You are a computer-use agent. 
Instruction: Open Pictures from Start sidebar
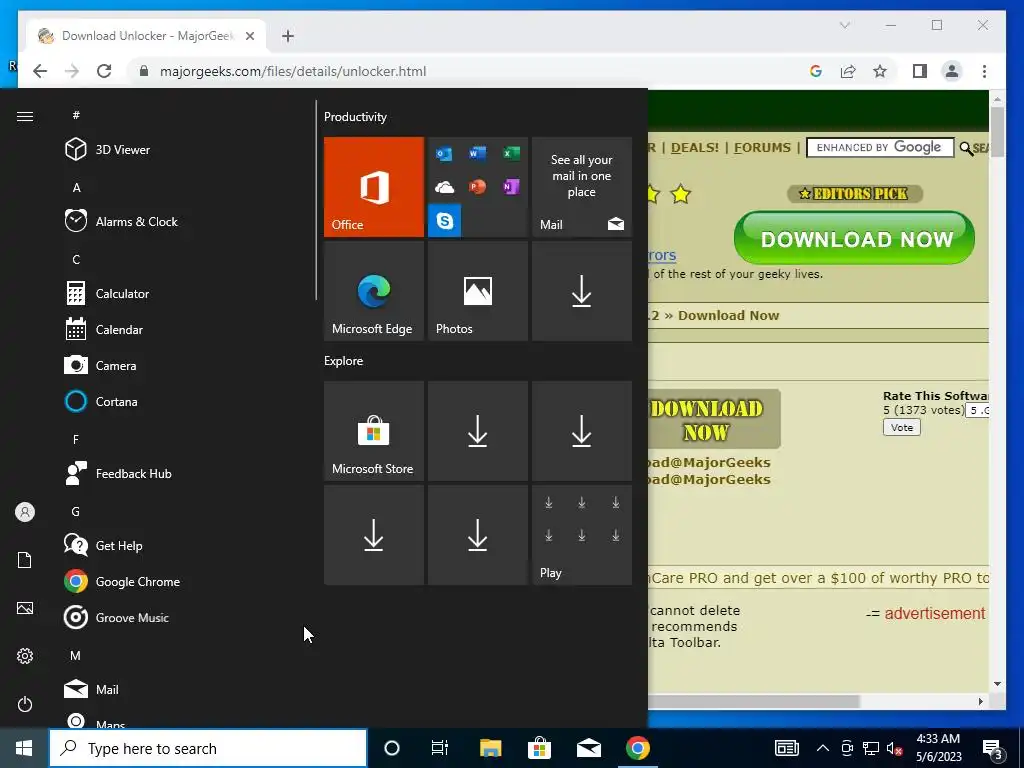(25, 609)
